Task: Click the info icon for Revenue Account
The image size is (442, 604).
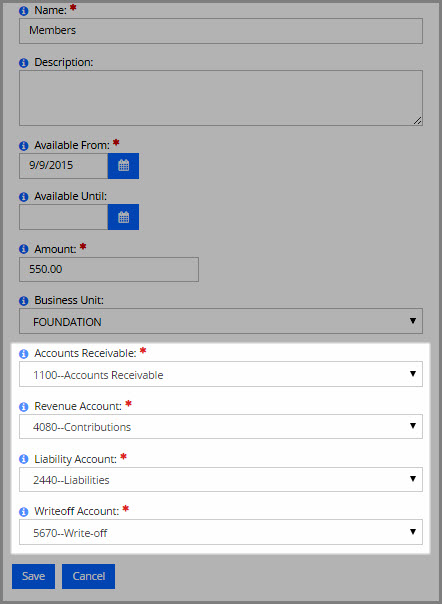Action: [x=24, y=407]
